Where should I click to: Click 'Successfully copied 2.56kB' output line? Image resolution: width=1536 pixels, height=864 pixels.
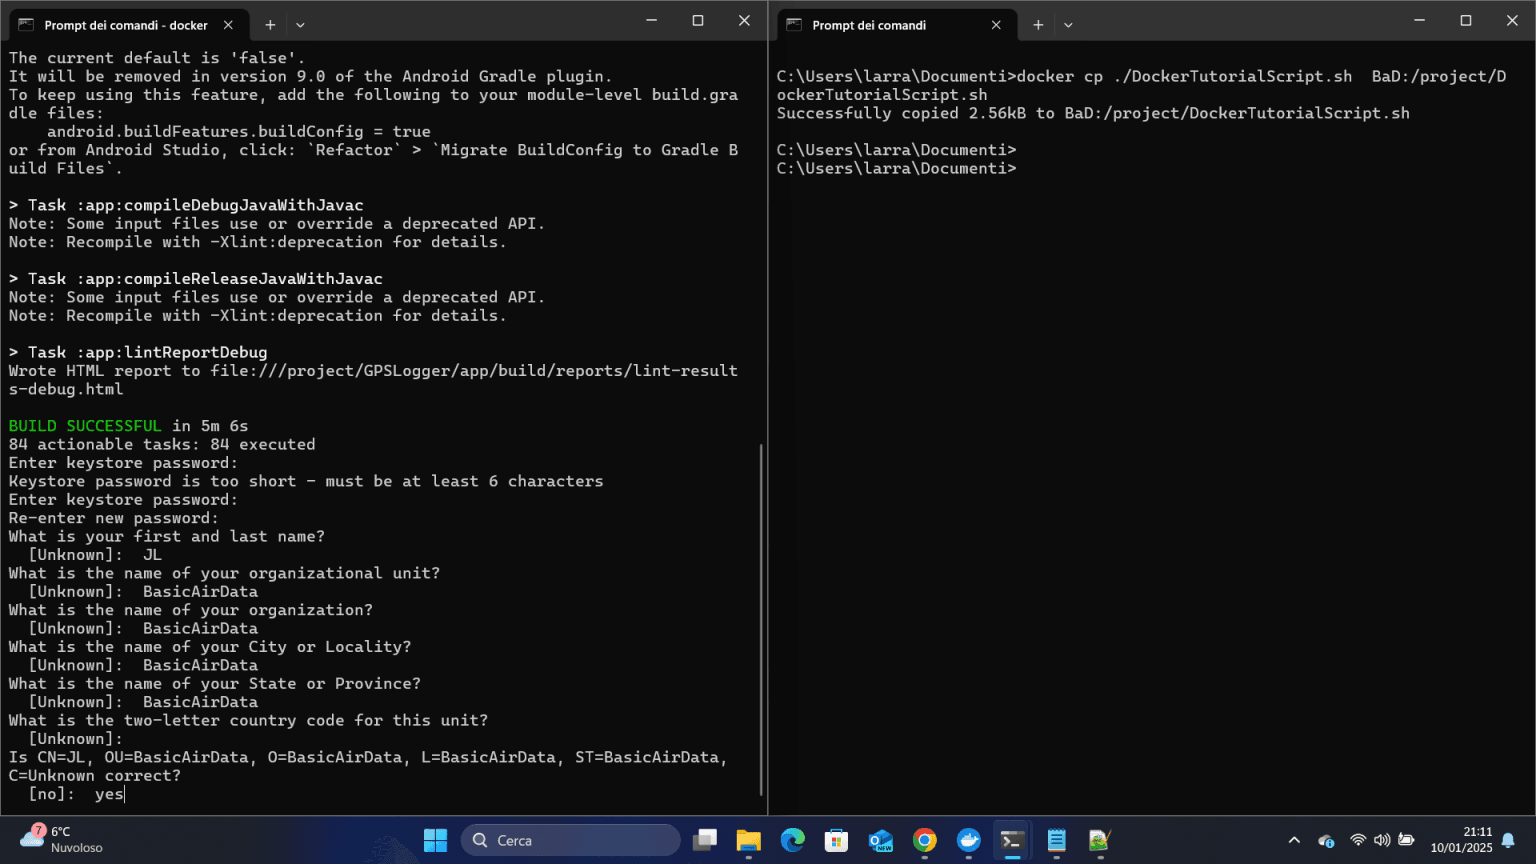tap(1093, 113)
